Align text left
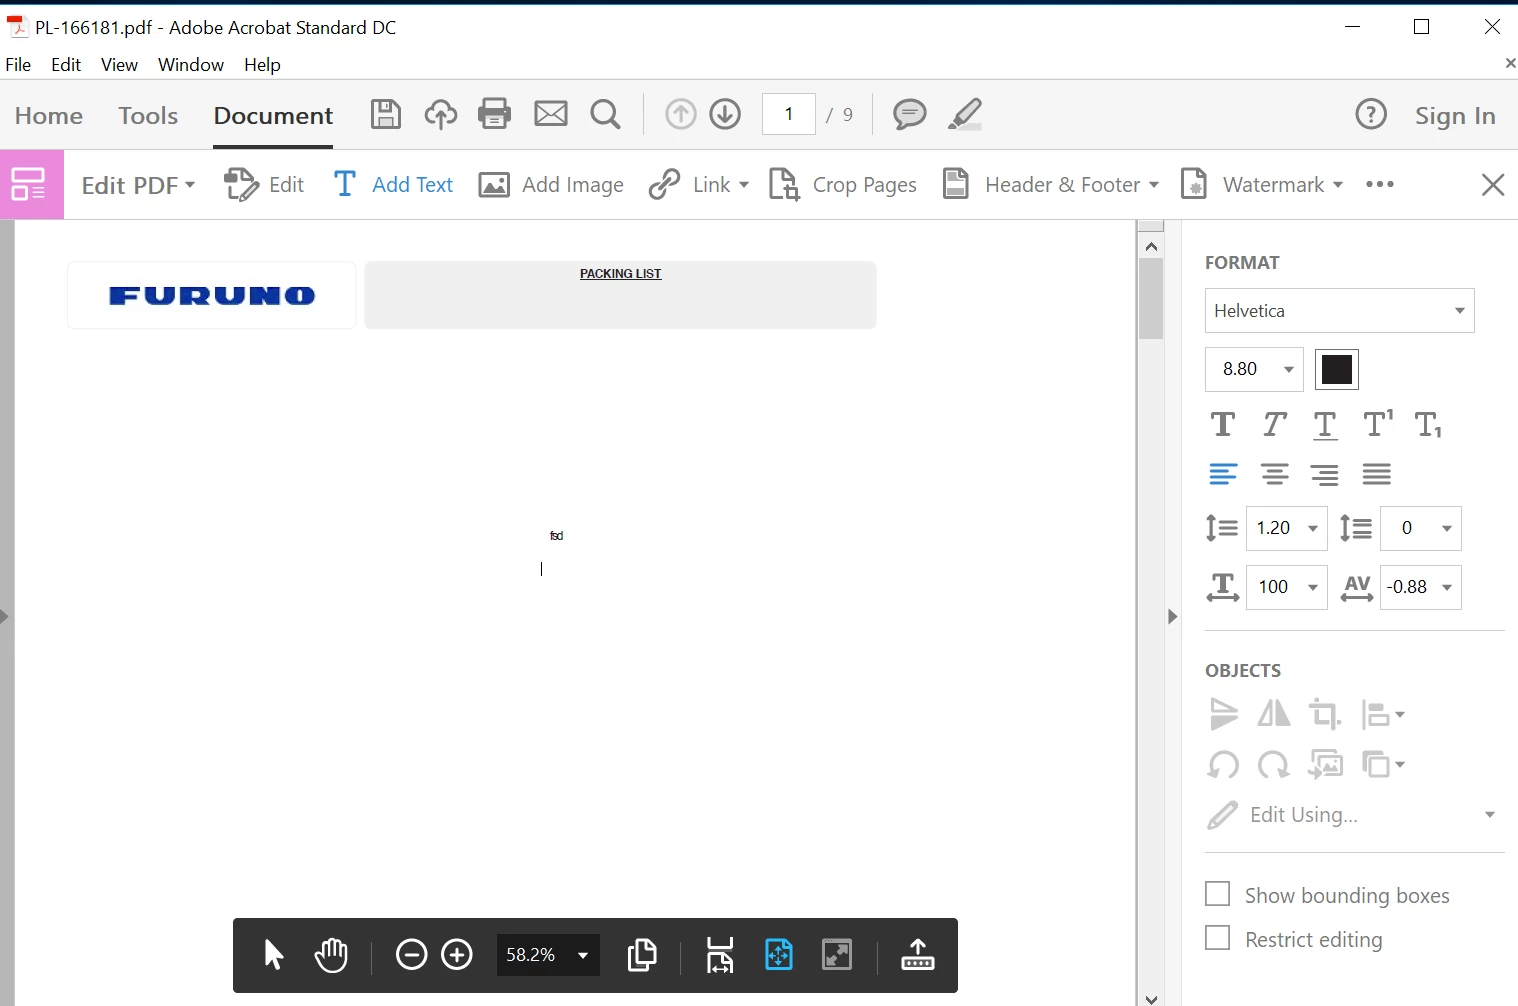Viewport: 1518px width, 1006px height. pyautogui.click(x=1223, y=474)
